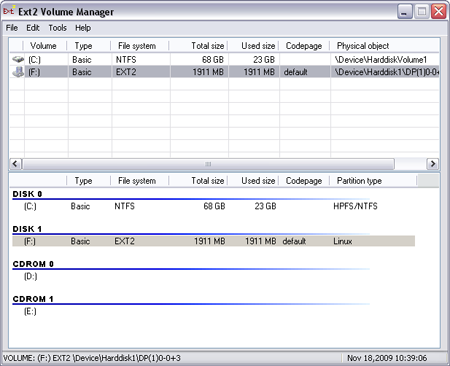Click the lower pane Codepage header
Image resolution: width=450 pixels, height=366 pixels.
(304, 181)
